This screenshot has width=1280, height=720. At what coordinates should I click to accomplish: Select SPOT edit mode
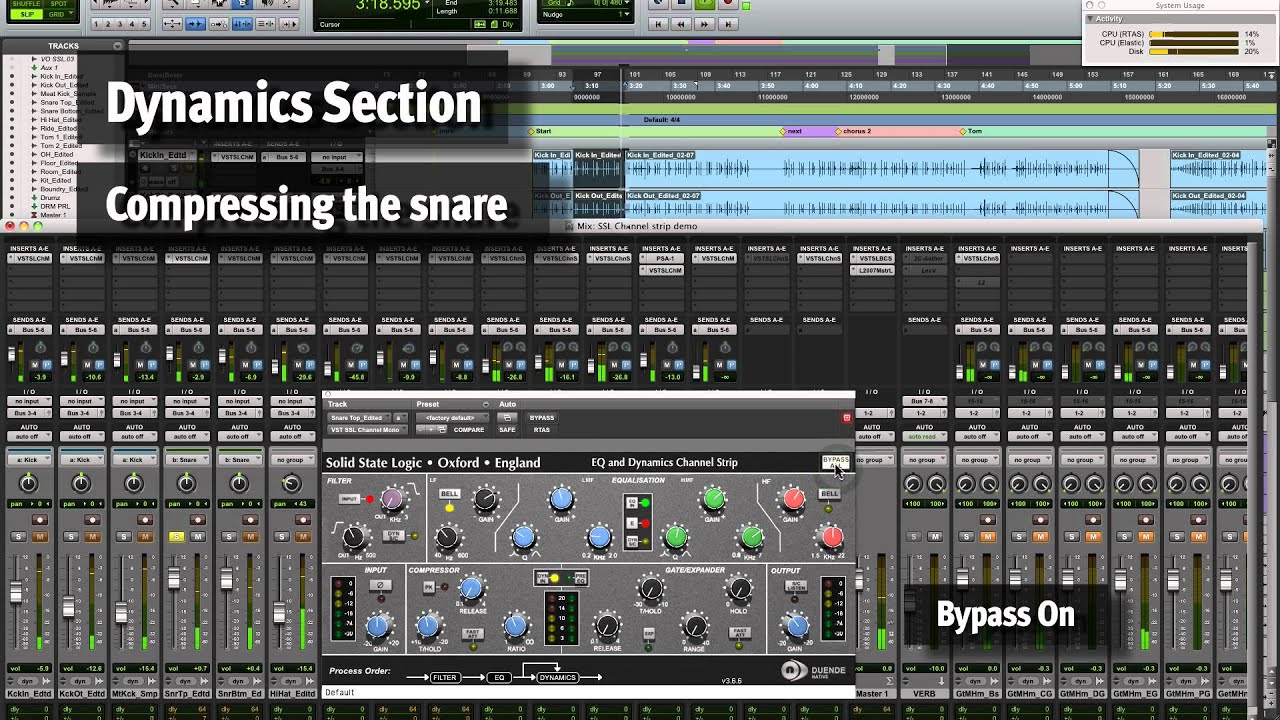tap(59, 4)
